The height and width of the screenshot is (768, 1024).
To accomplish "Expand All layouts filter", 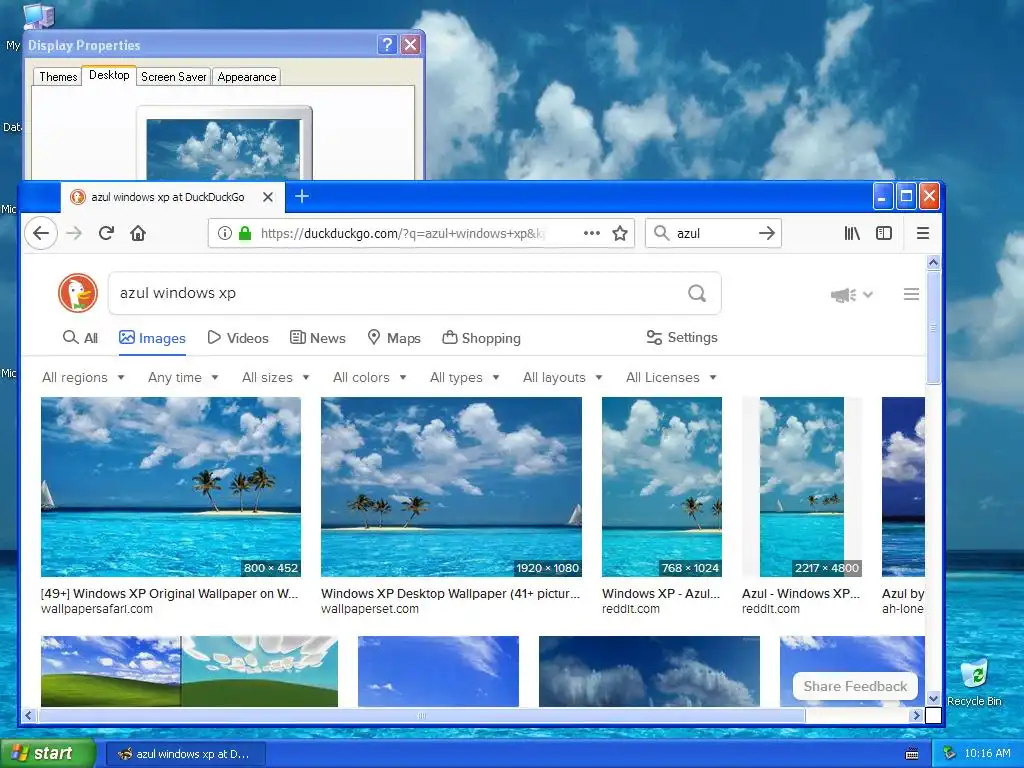I will [x=562, y=377].
